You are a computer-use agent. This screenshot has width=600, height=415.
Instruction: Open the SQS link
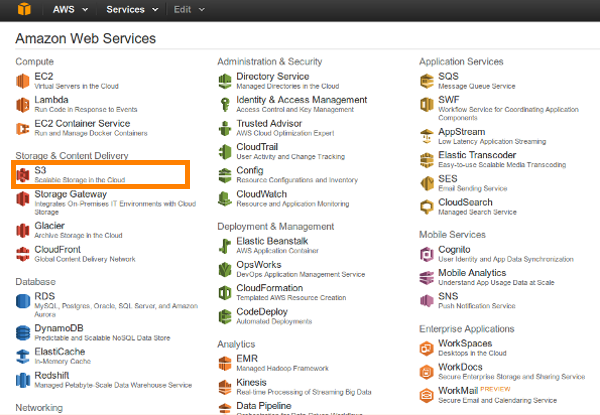click(x=448, y=76)
